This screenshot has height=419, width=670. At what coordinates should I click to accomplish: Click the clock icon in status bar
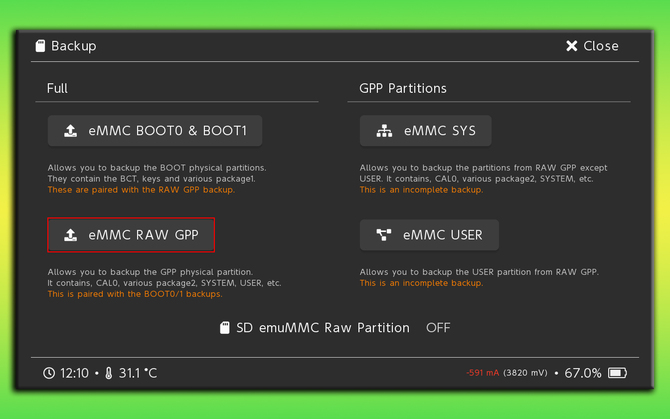coord(49,373)
